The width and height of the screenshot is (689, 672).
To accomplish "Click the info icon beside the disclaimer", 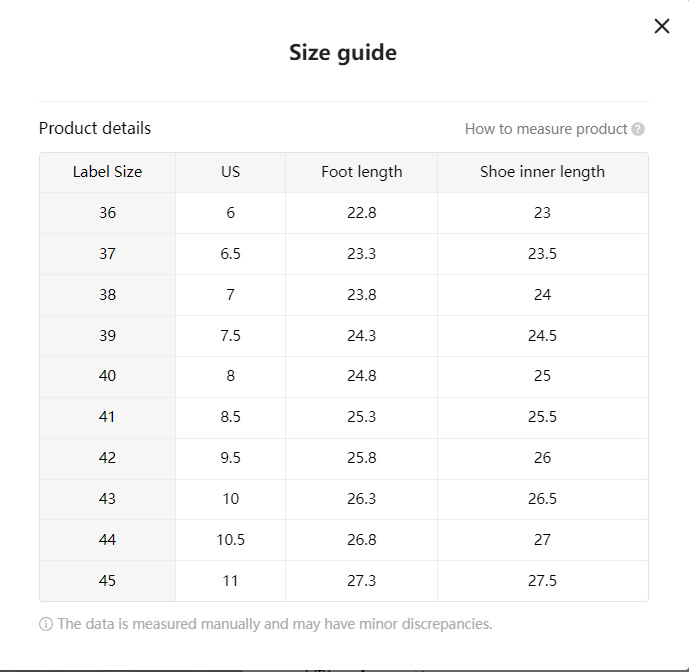I will tap(46, 624).
